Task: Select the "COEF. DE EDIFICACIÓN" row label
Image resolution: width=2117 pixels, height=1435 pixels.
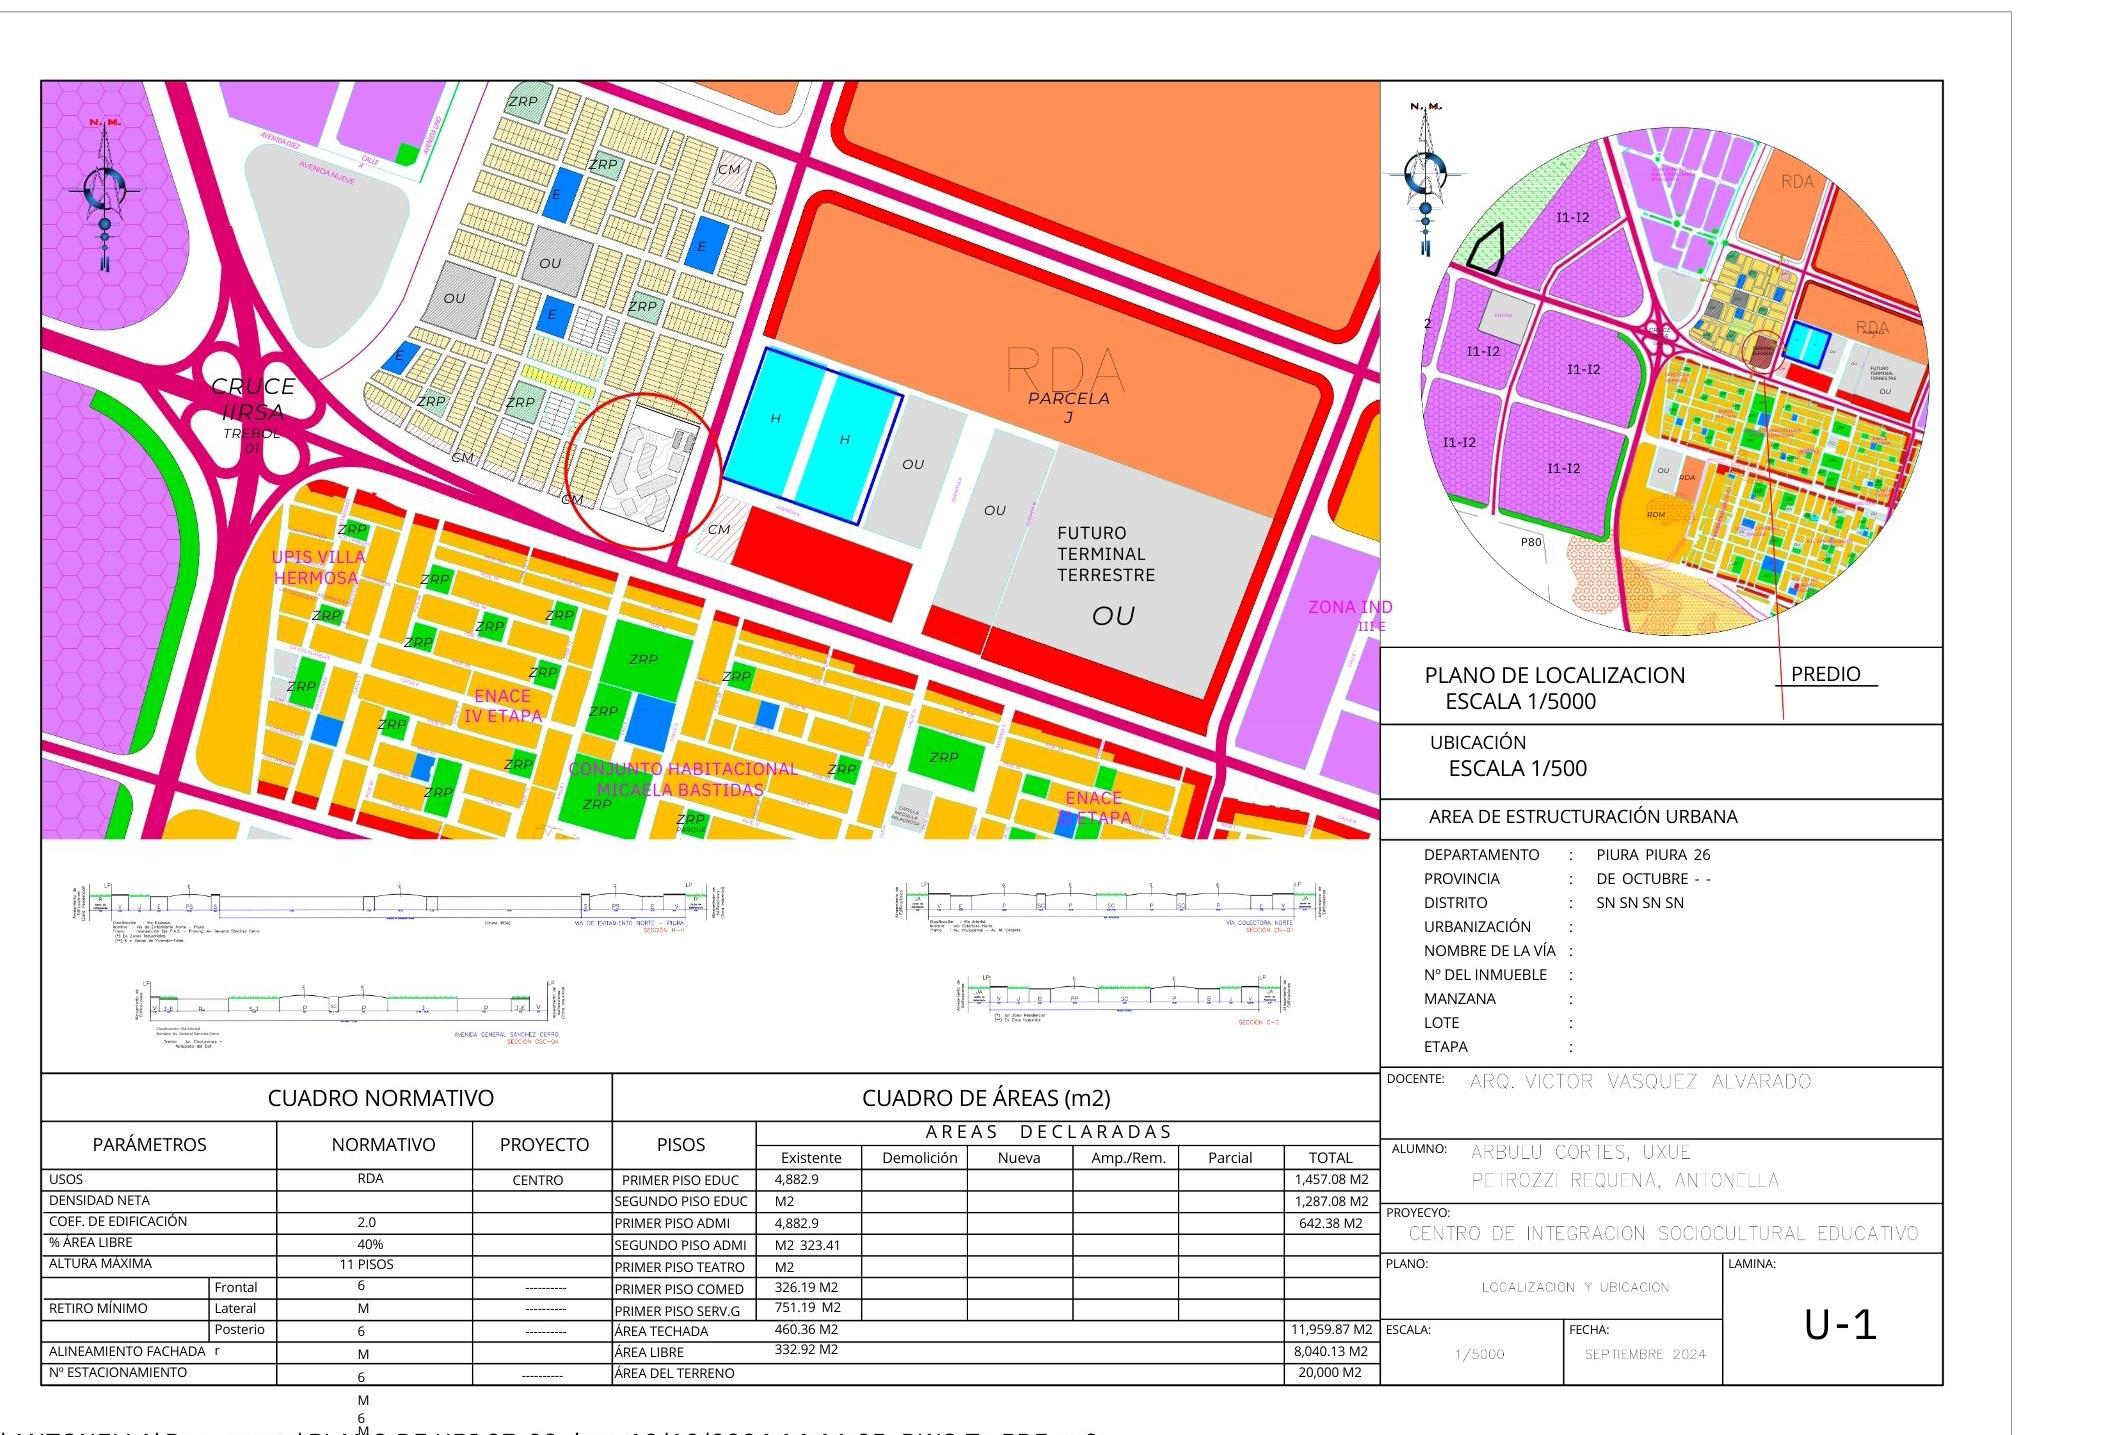Action: [x=118, y=1221]
